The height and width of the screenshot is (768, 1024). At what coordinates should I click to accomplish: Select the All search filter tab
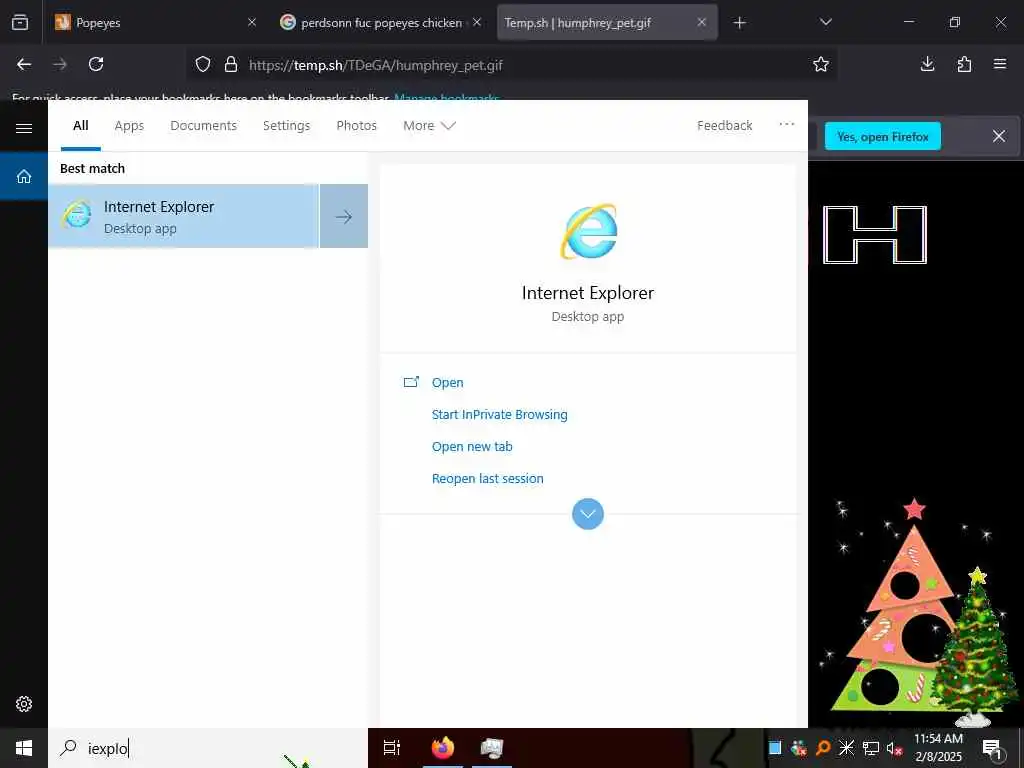81,125
